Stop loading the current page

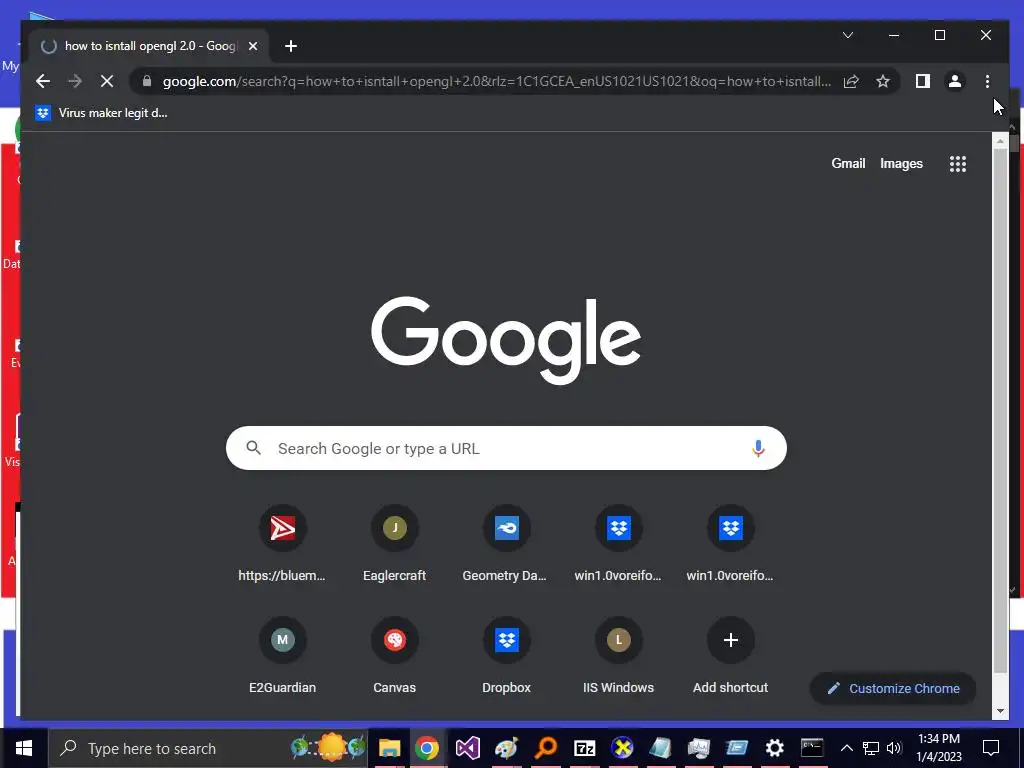pos(107,81)
